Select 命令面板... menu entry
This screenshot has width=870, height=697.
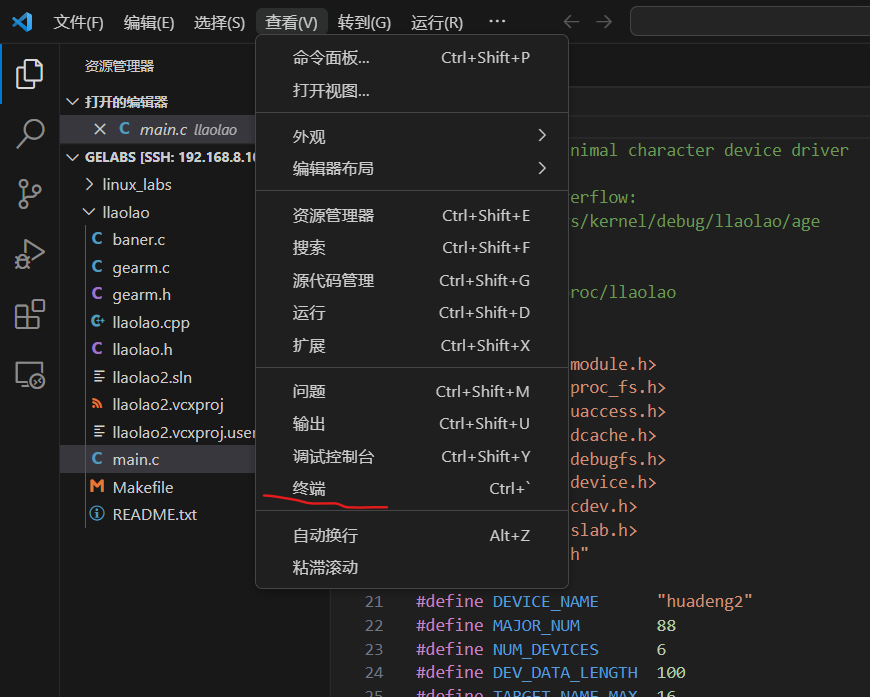pos(412,58)
